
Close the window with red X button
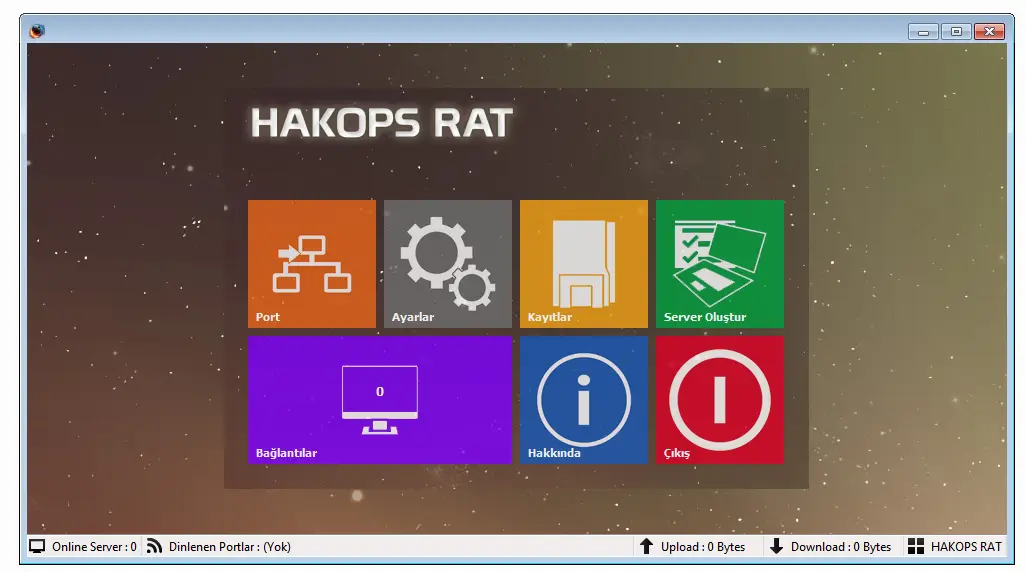tap(989, 31)
